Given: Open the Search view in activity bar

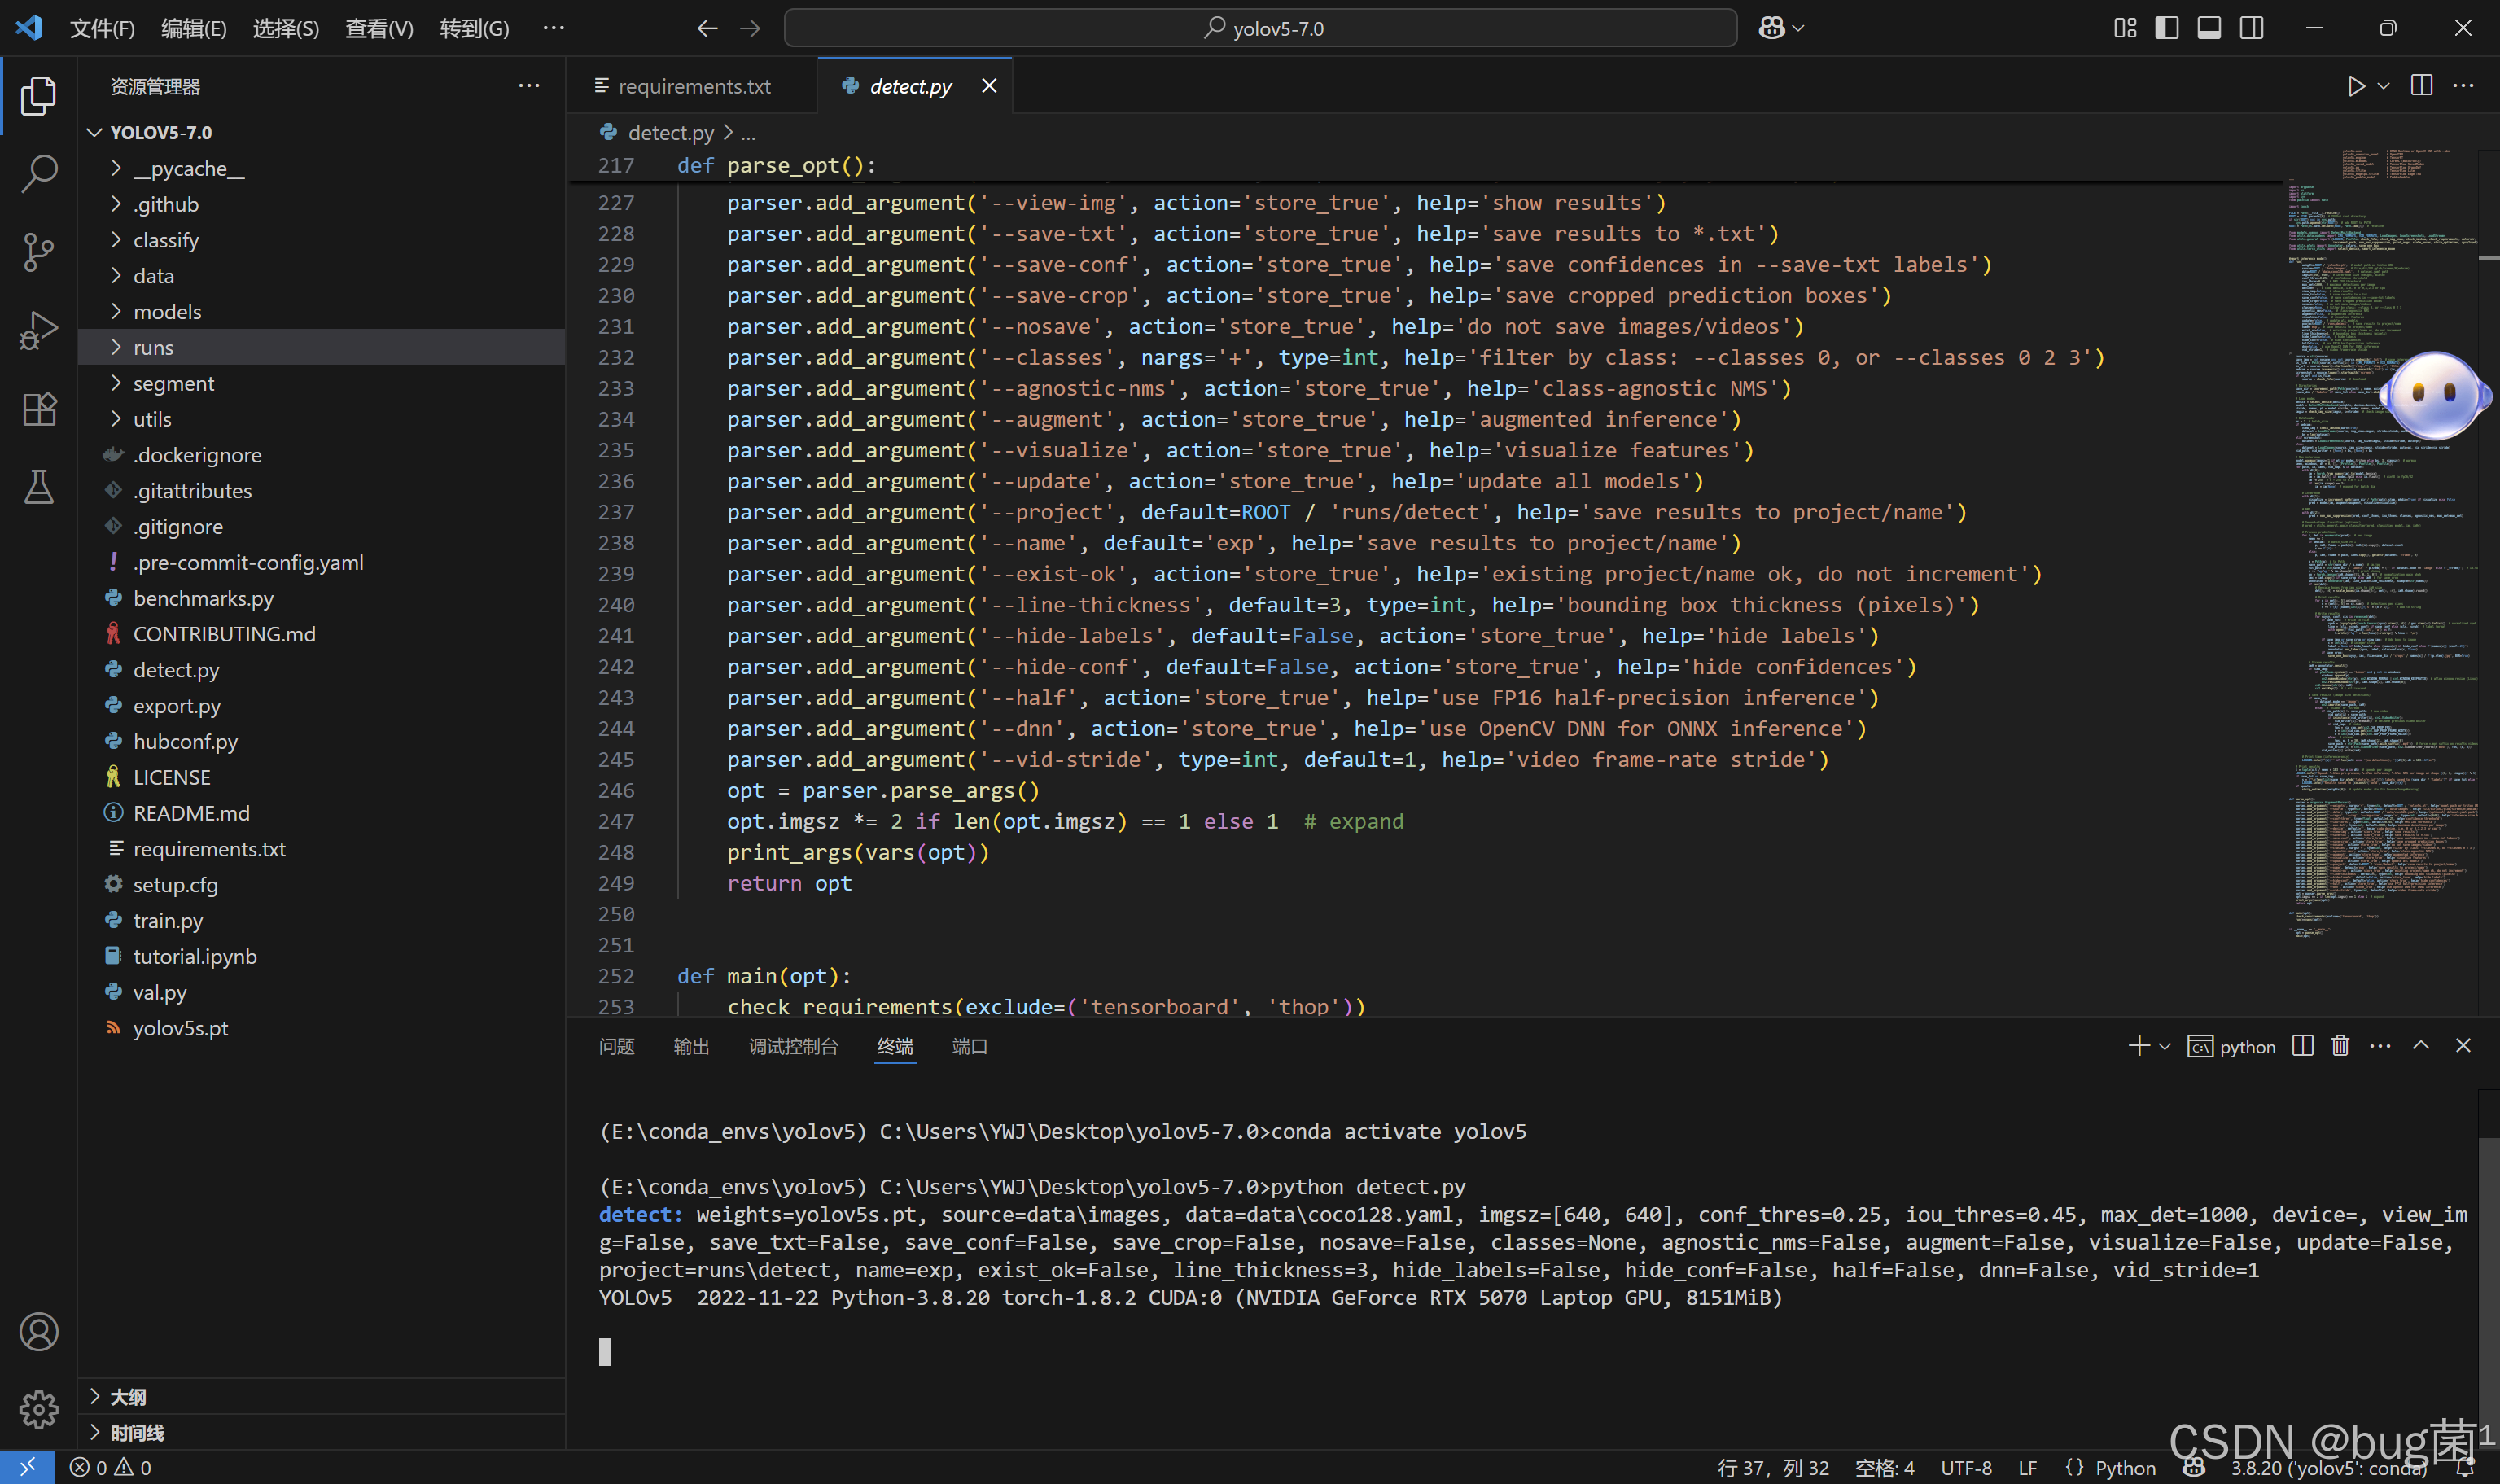Looking at the screenshot, I should click(38, 173).
